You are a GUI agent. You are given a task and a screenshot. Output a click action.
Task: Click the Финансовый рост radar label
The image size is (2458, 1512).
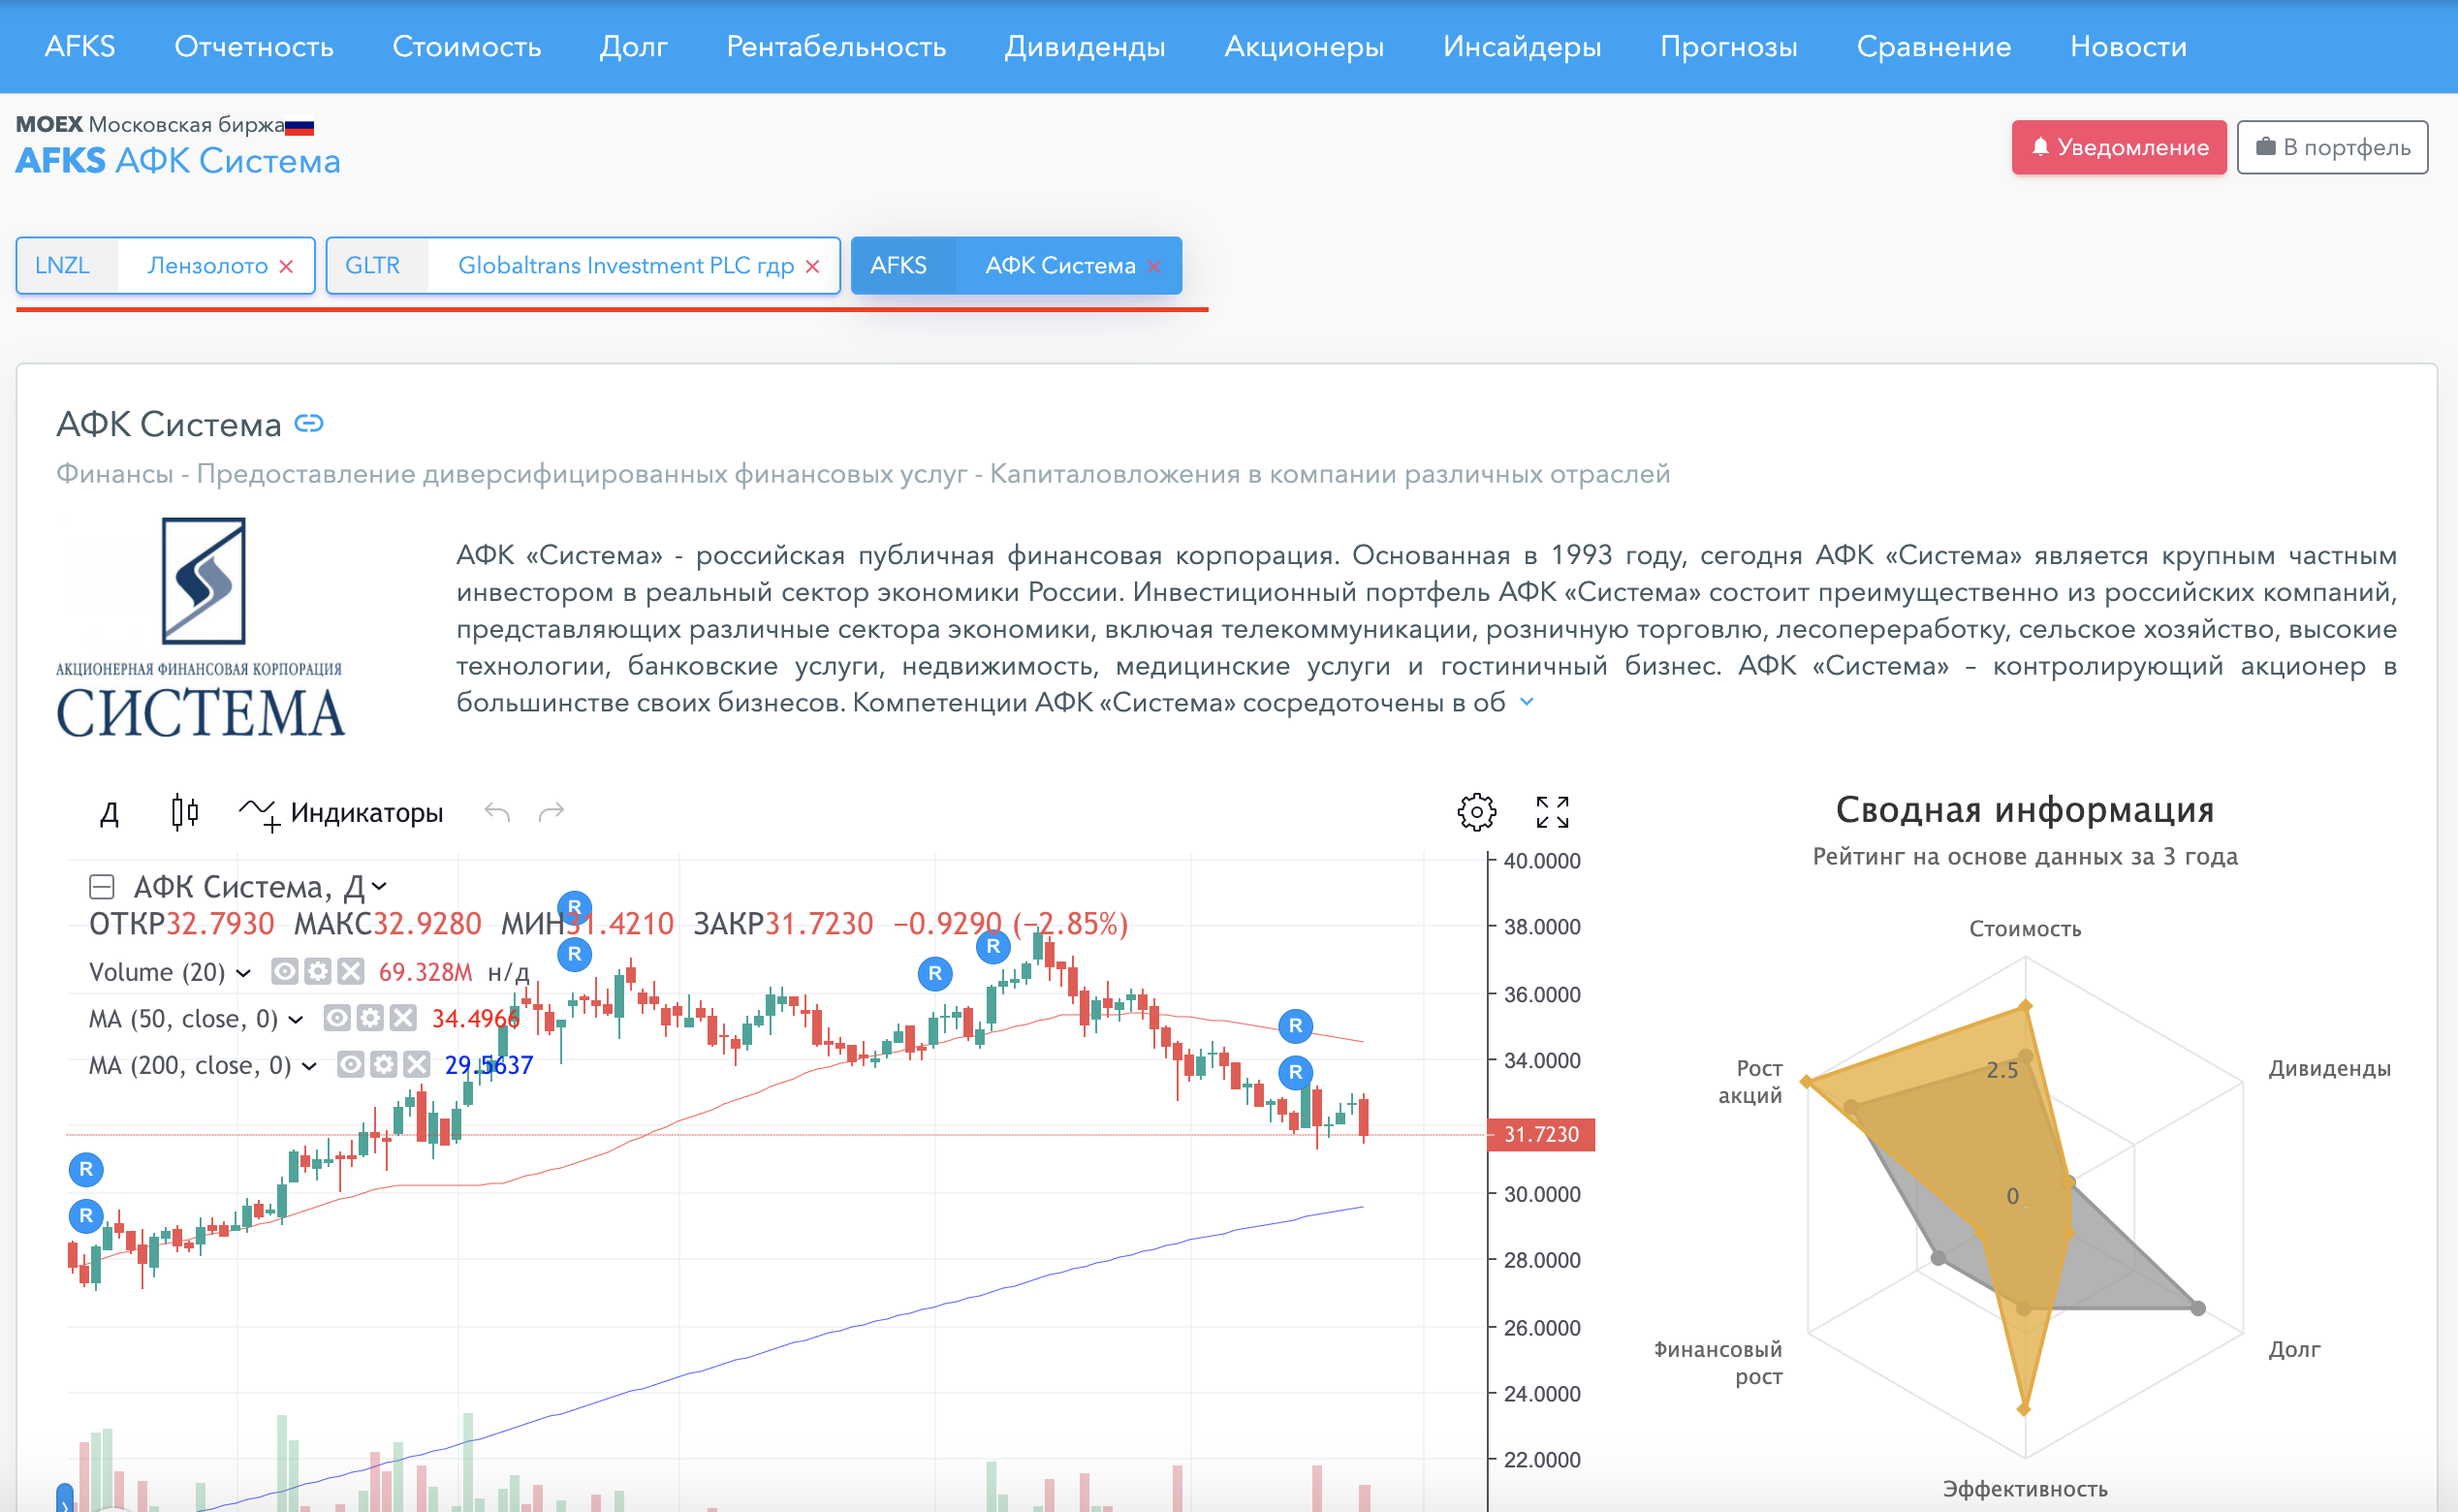(1718, 1362)
